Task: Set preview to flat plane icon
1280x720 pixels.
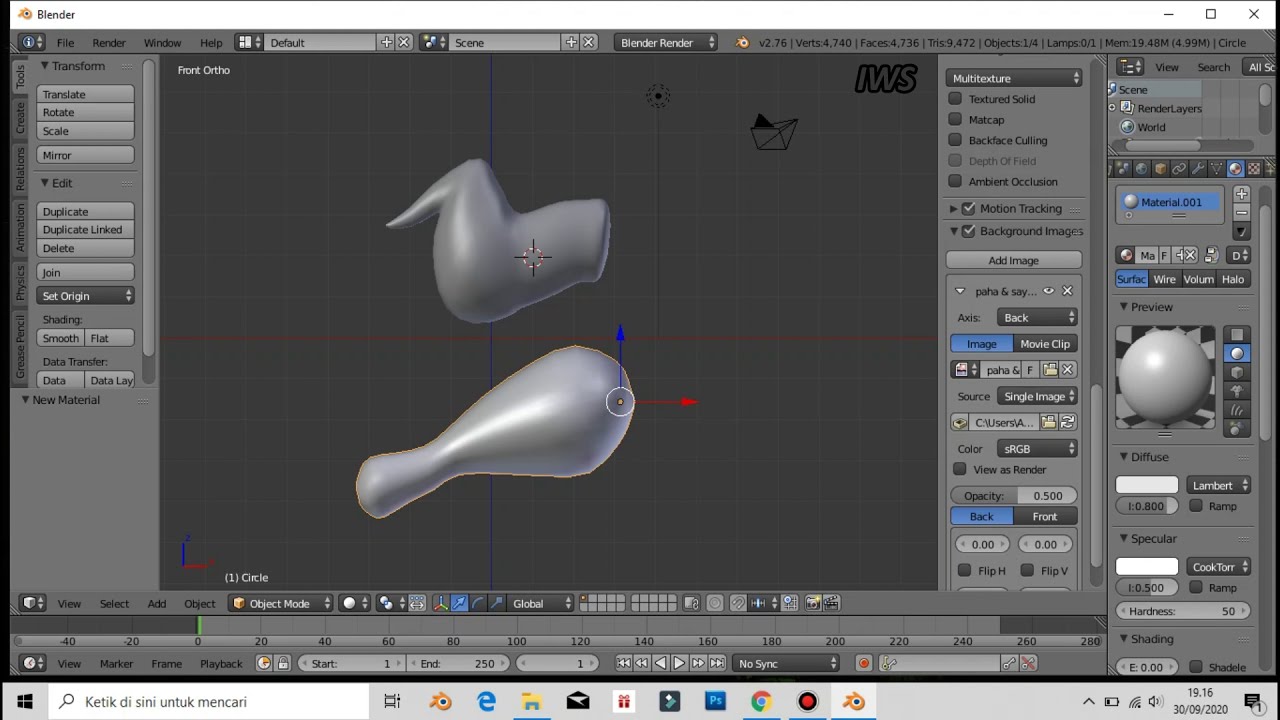Action: pyautogui.click(x=1237, y=335)
